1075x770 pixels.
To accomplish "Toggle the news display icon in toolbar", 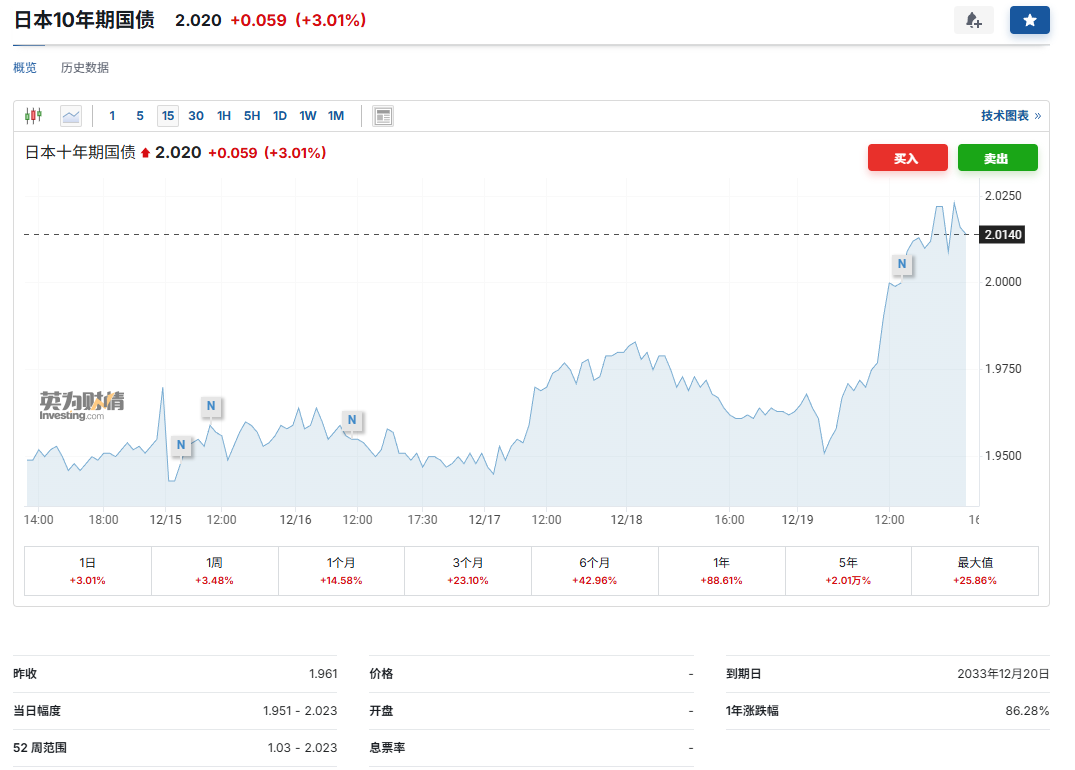I will click(x=383, y=116).
